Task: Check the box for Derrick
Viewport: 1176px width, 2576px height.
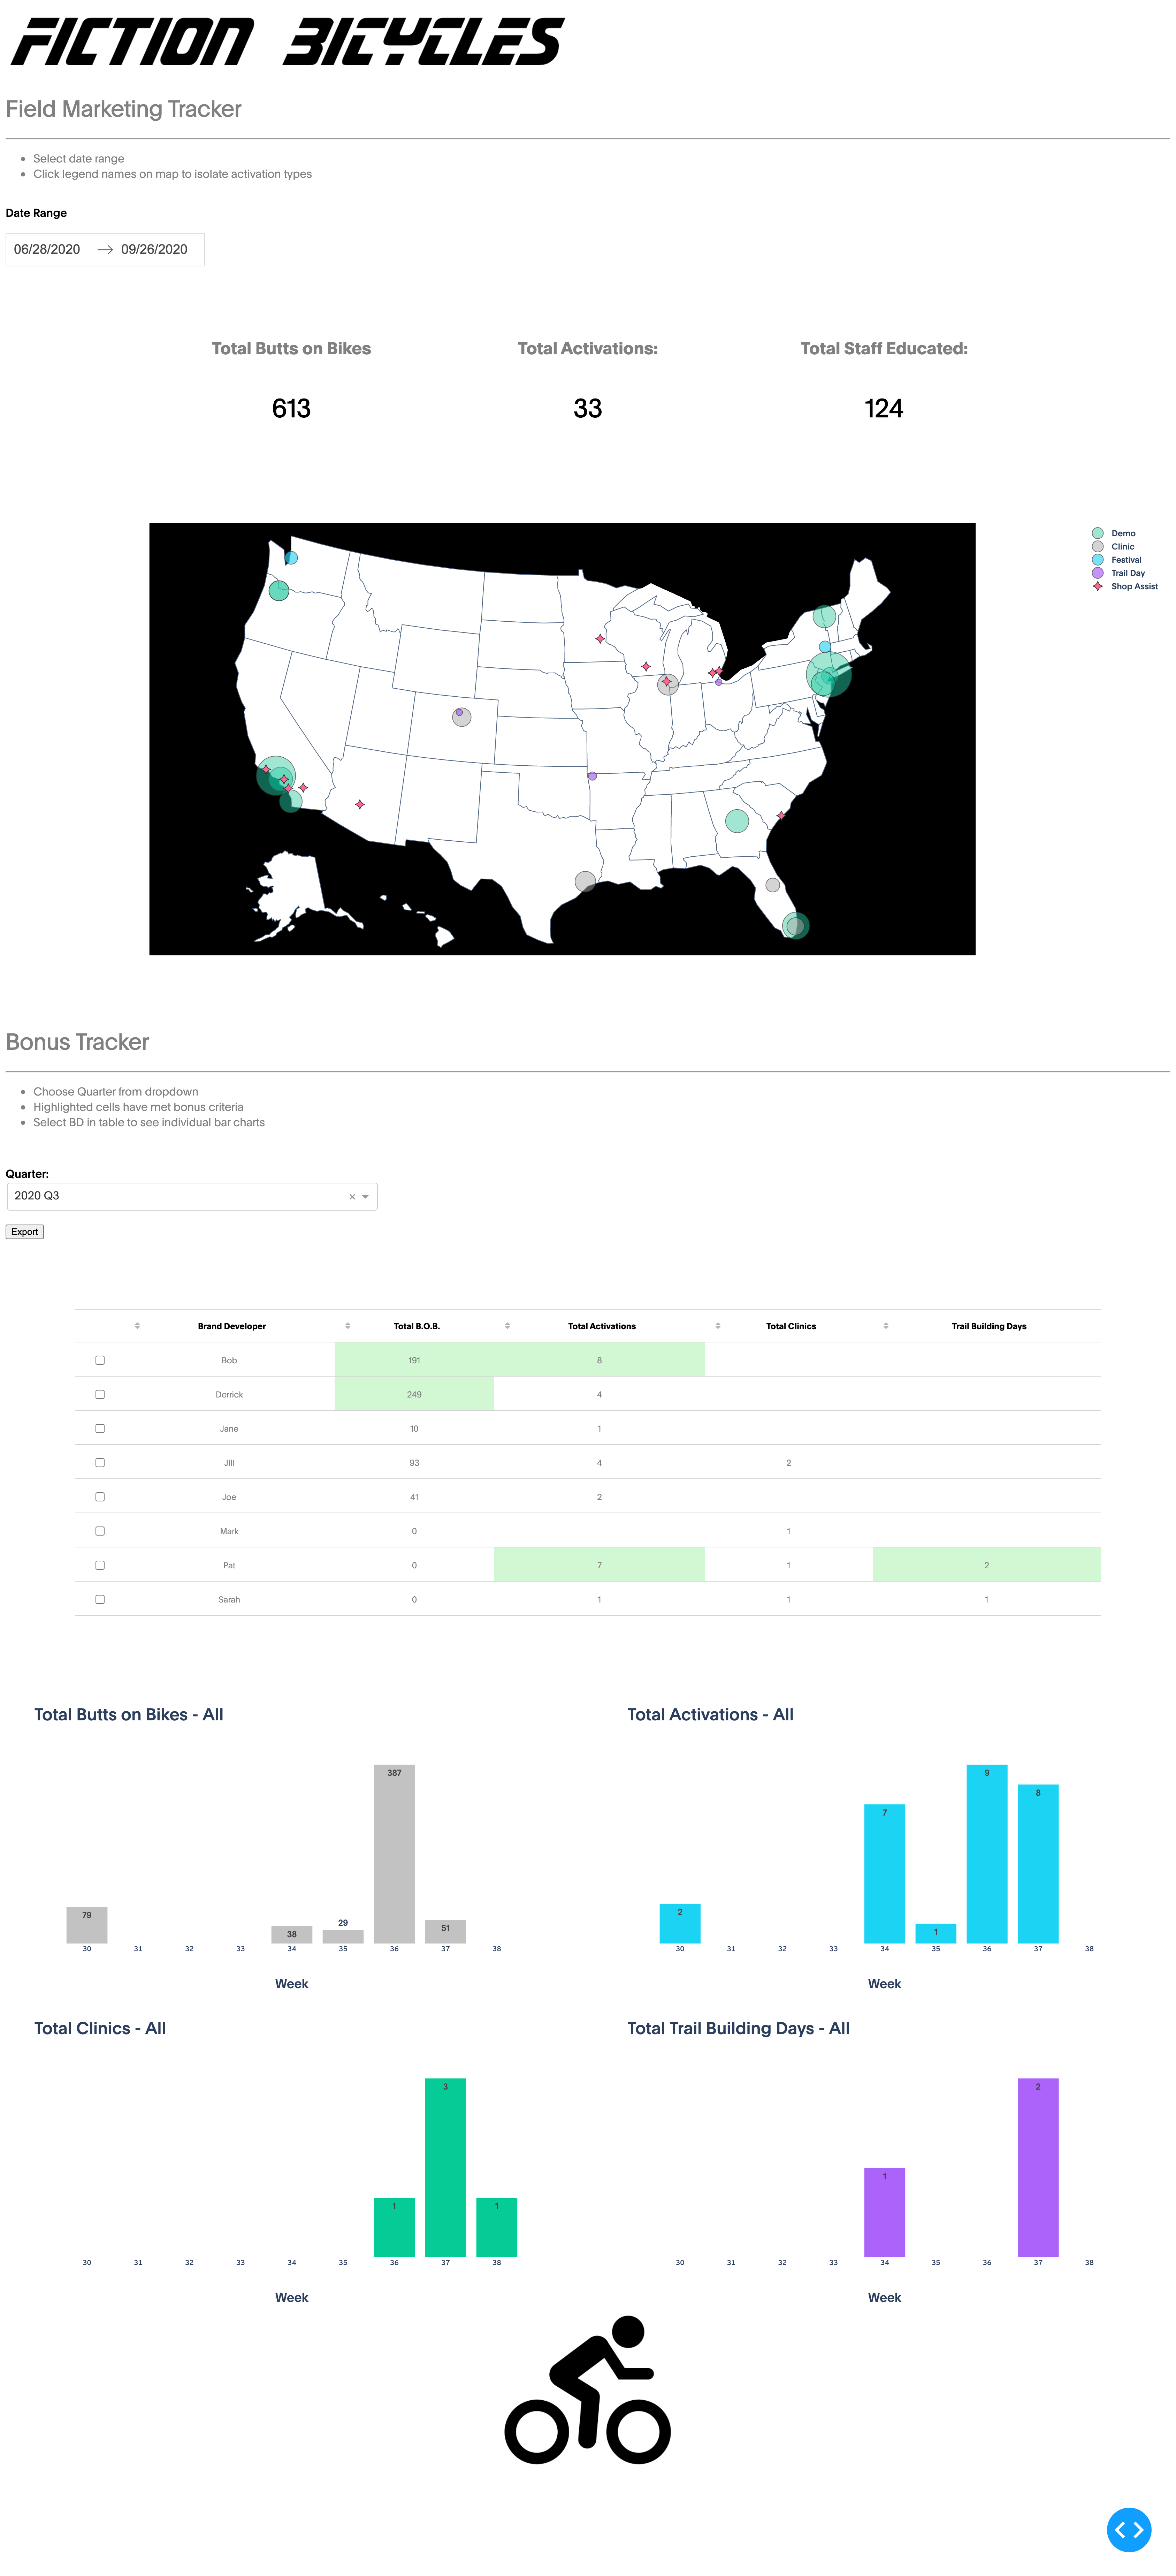Action: [100, 1394]
